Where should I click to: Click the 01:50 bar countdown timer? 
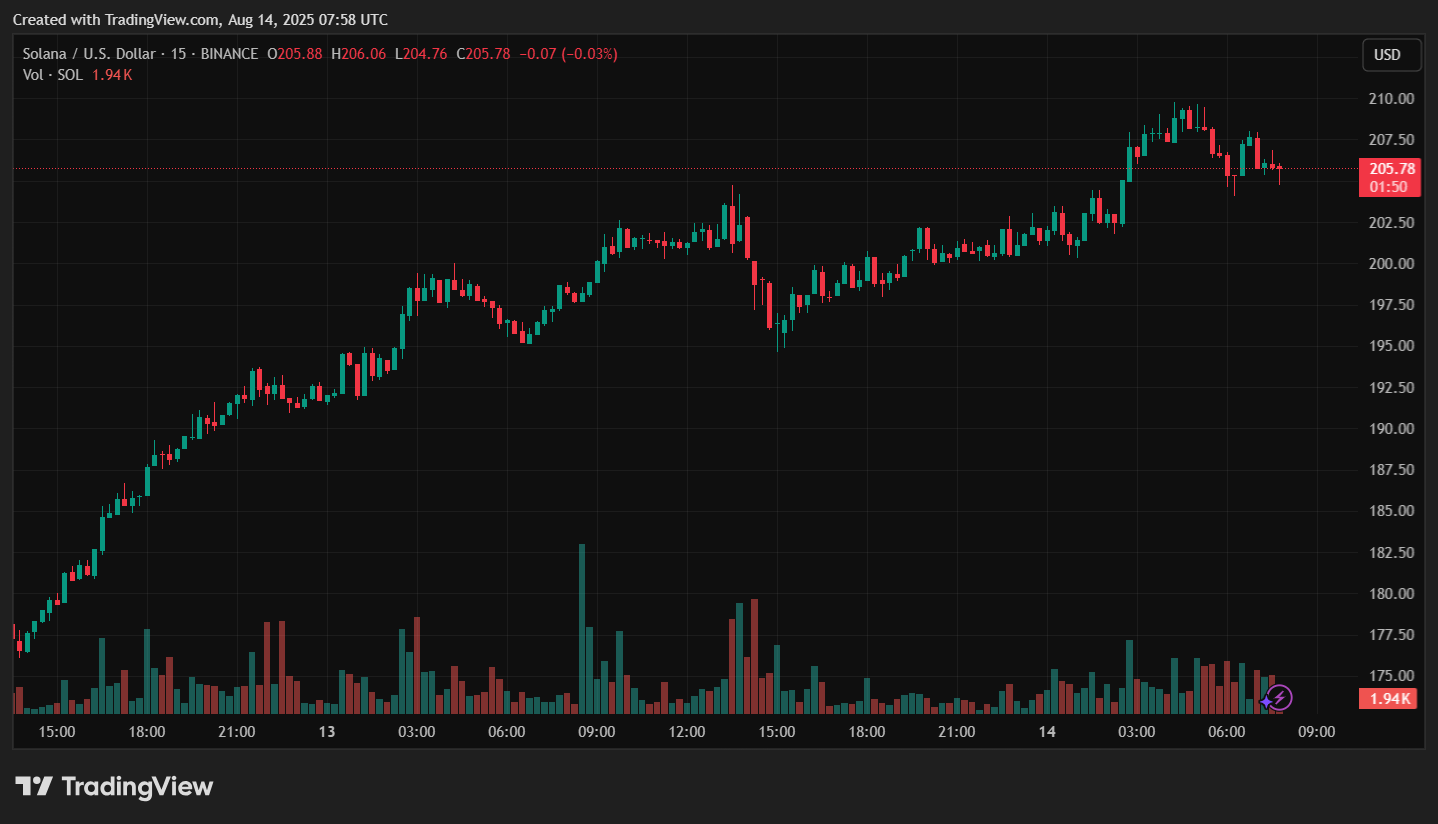click(x=1391, y=187)
